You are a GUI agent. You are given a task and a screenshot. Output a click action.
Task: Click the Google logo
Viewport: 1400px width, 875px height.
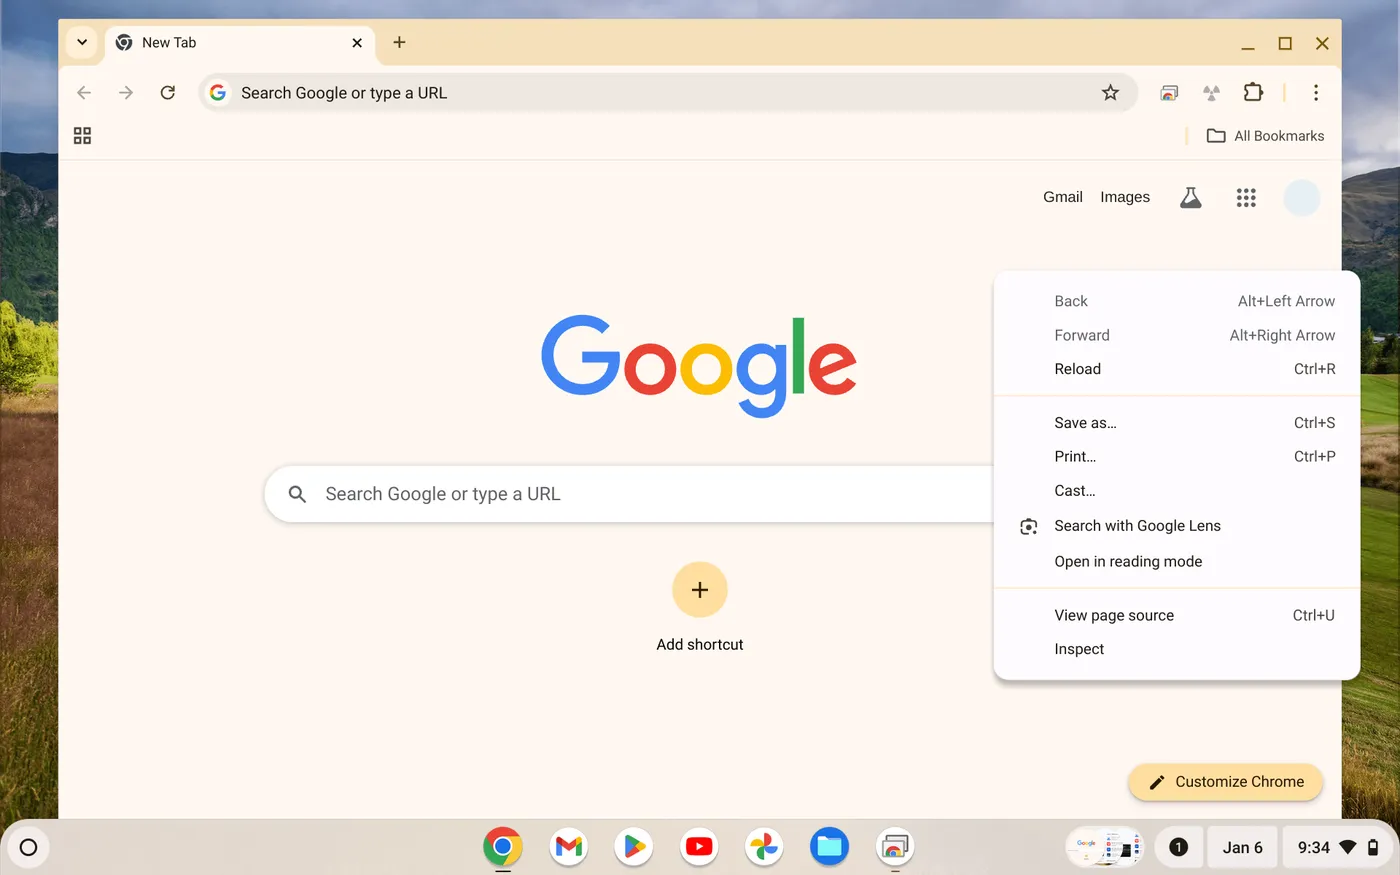point(699,365)
